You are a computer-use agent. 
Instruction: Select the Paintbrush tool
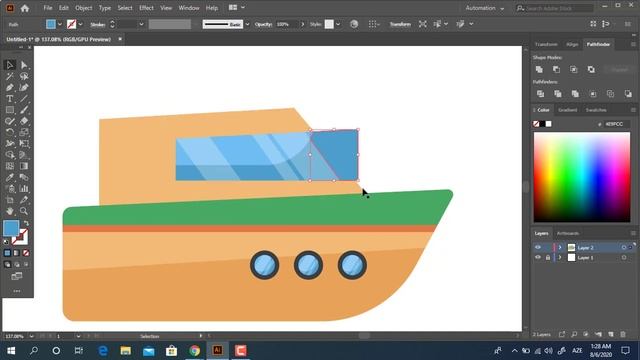24,110
